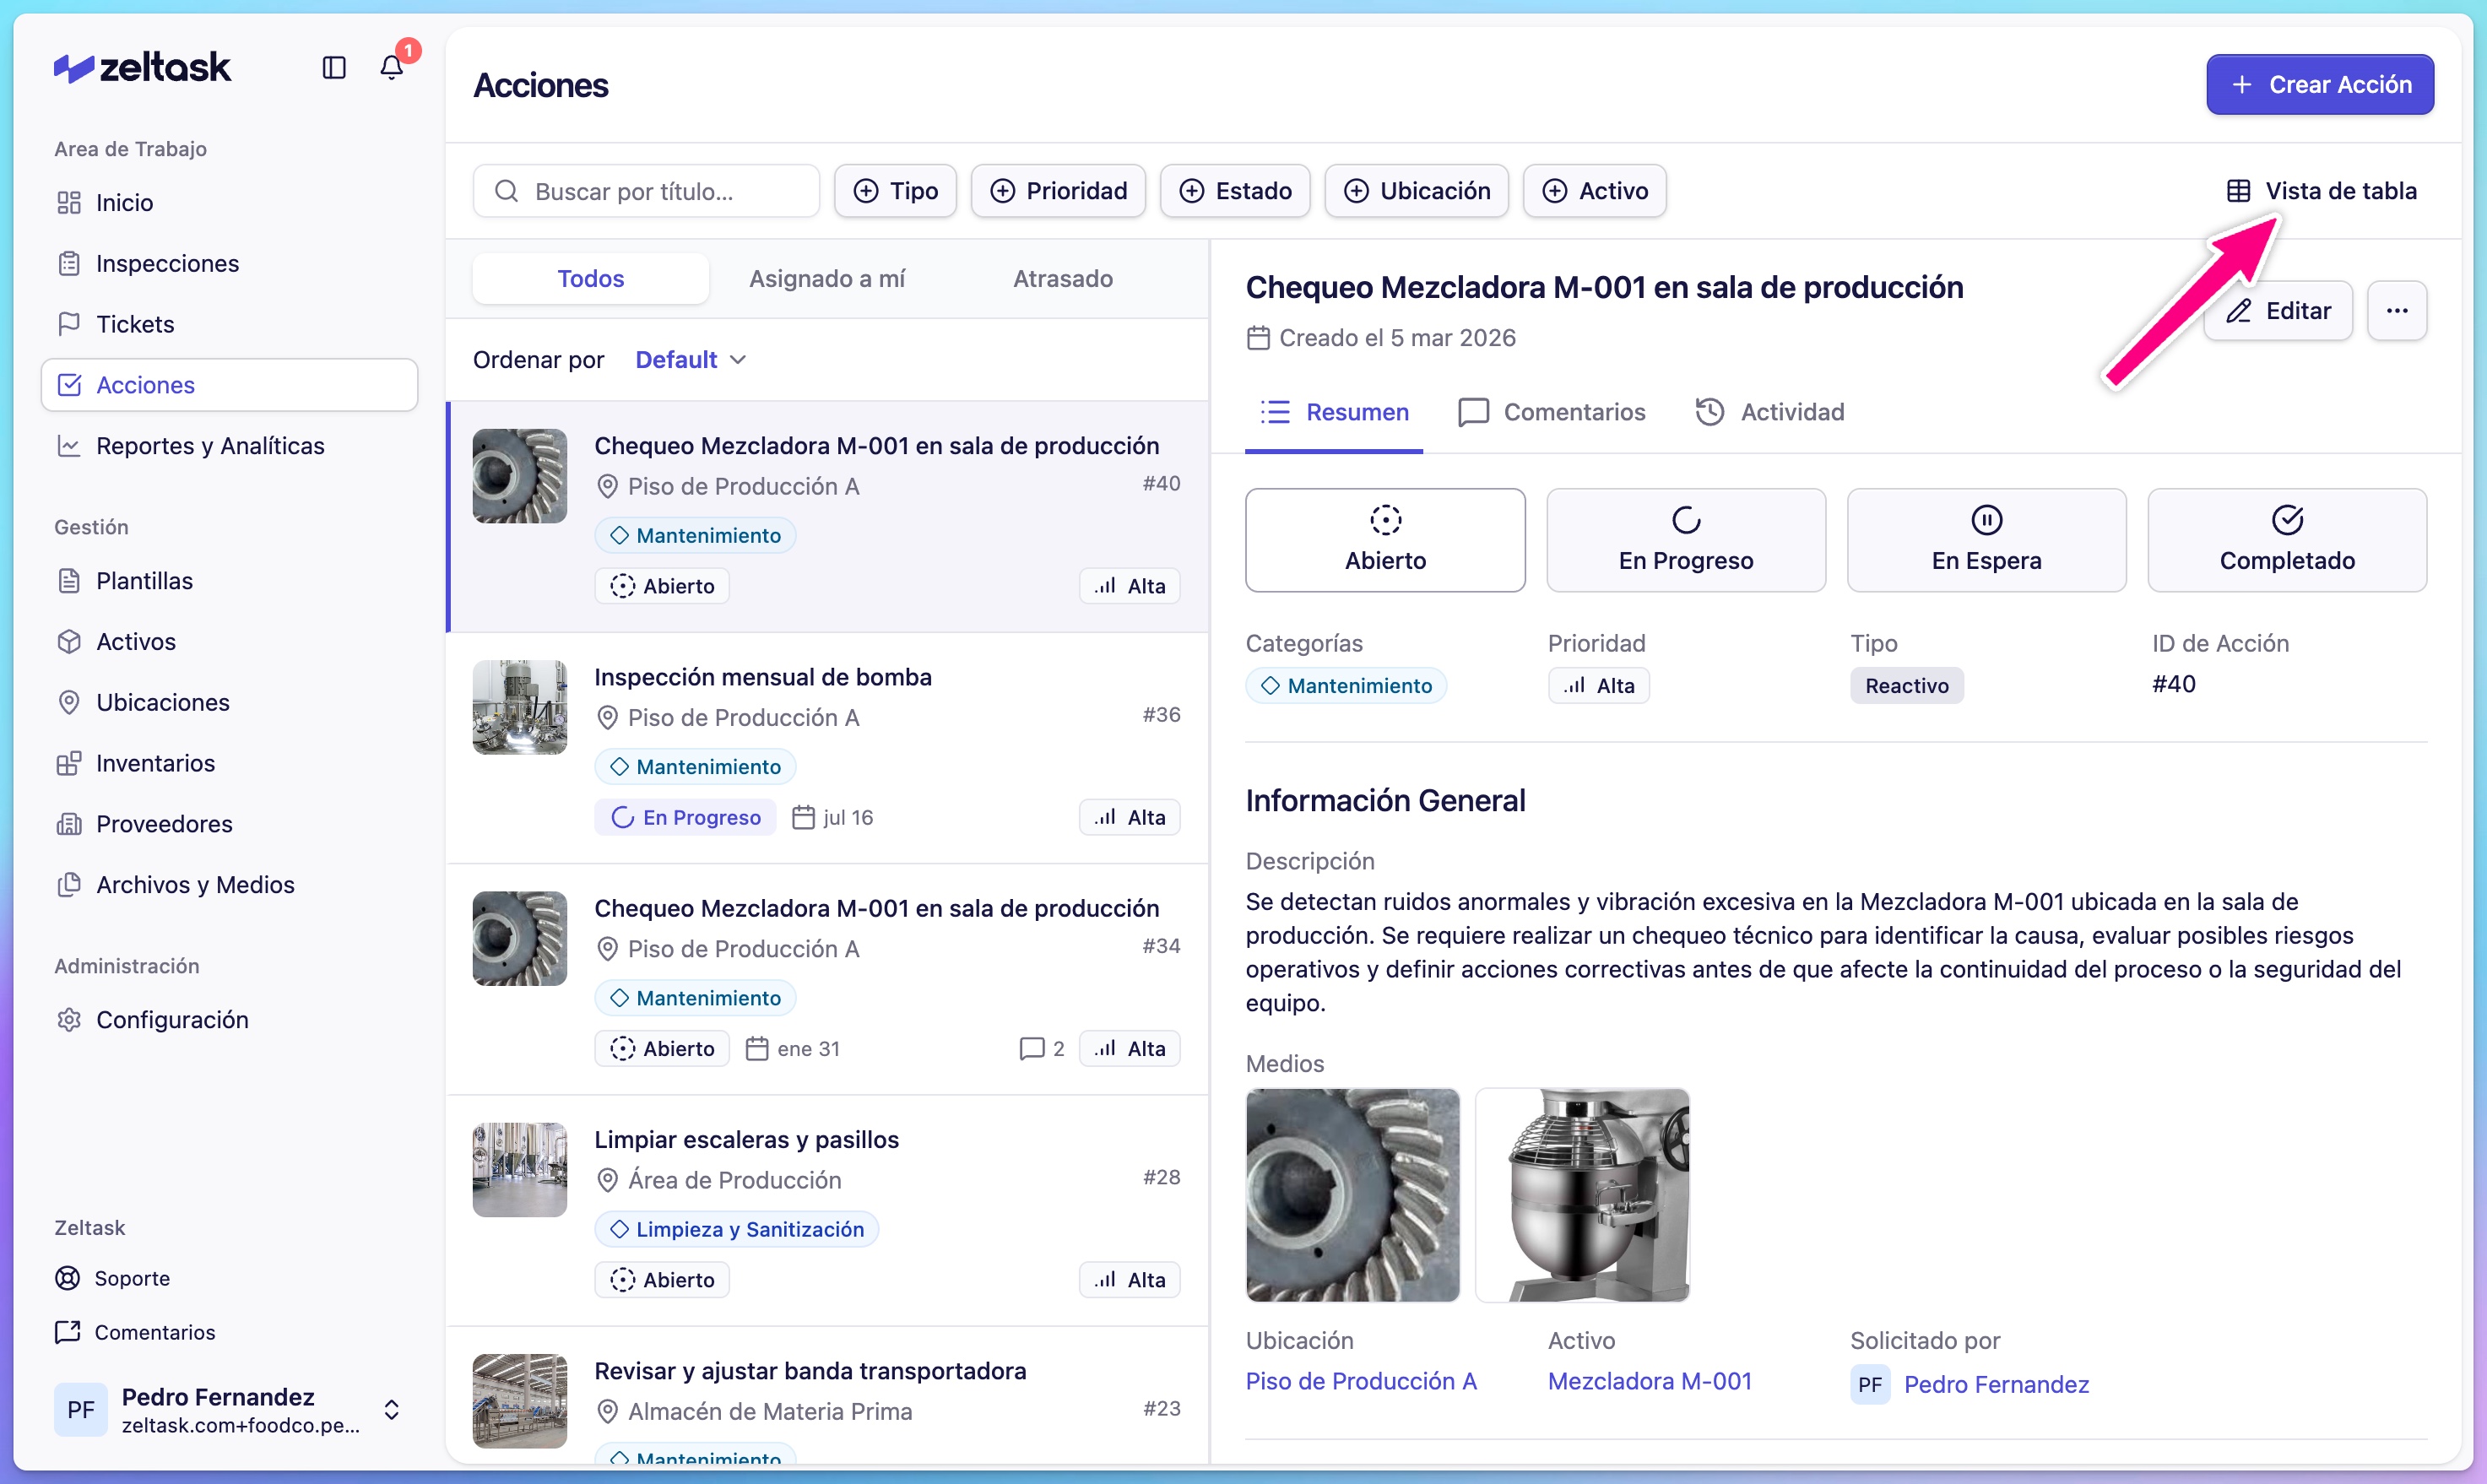The width and height of the screenshot is (2487, 1484).
Task: Click Limpieza y Sanitización tag
Action: pyautogui.click(x=737, y=1229)
